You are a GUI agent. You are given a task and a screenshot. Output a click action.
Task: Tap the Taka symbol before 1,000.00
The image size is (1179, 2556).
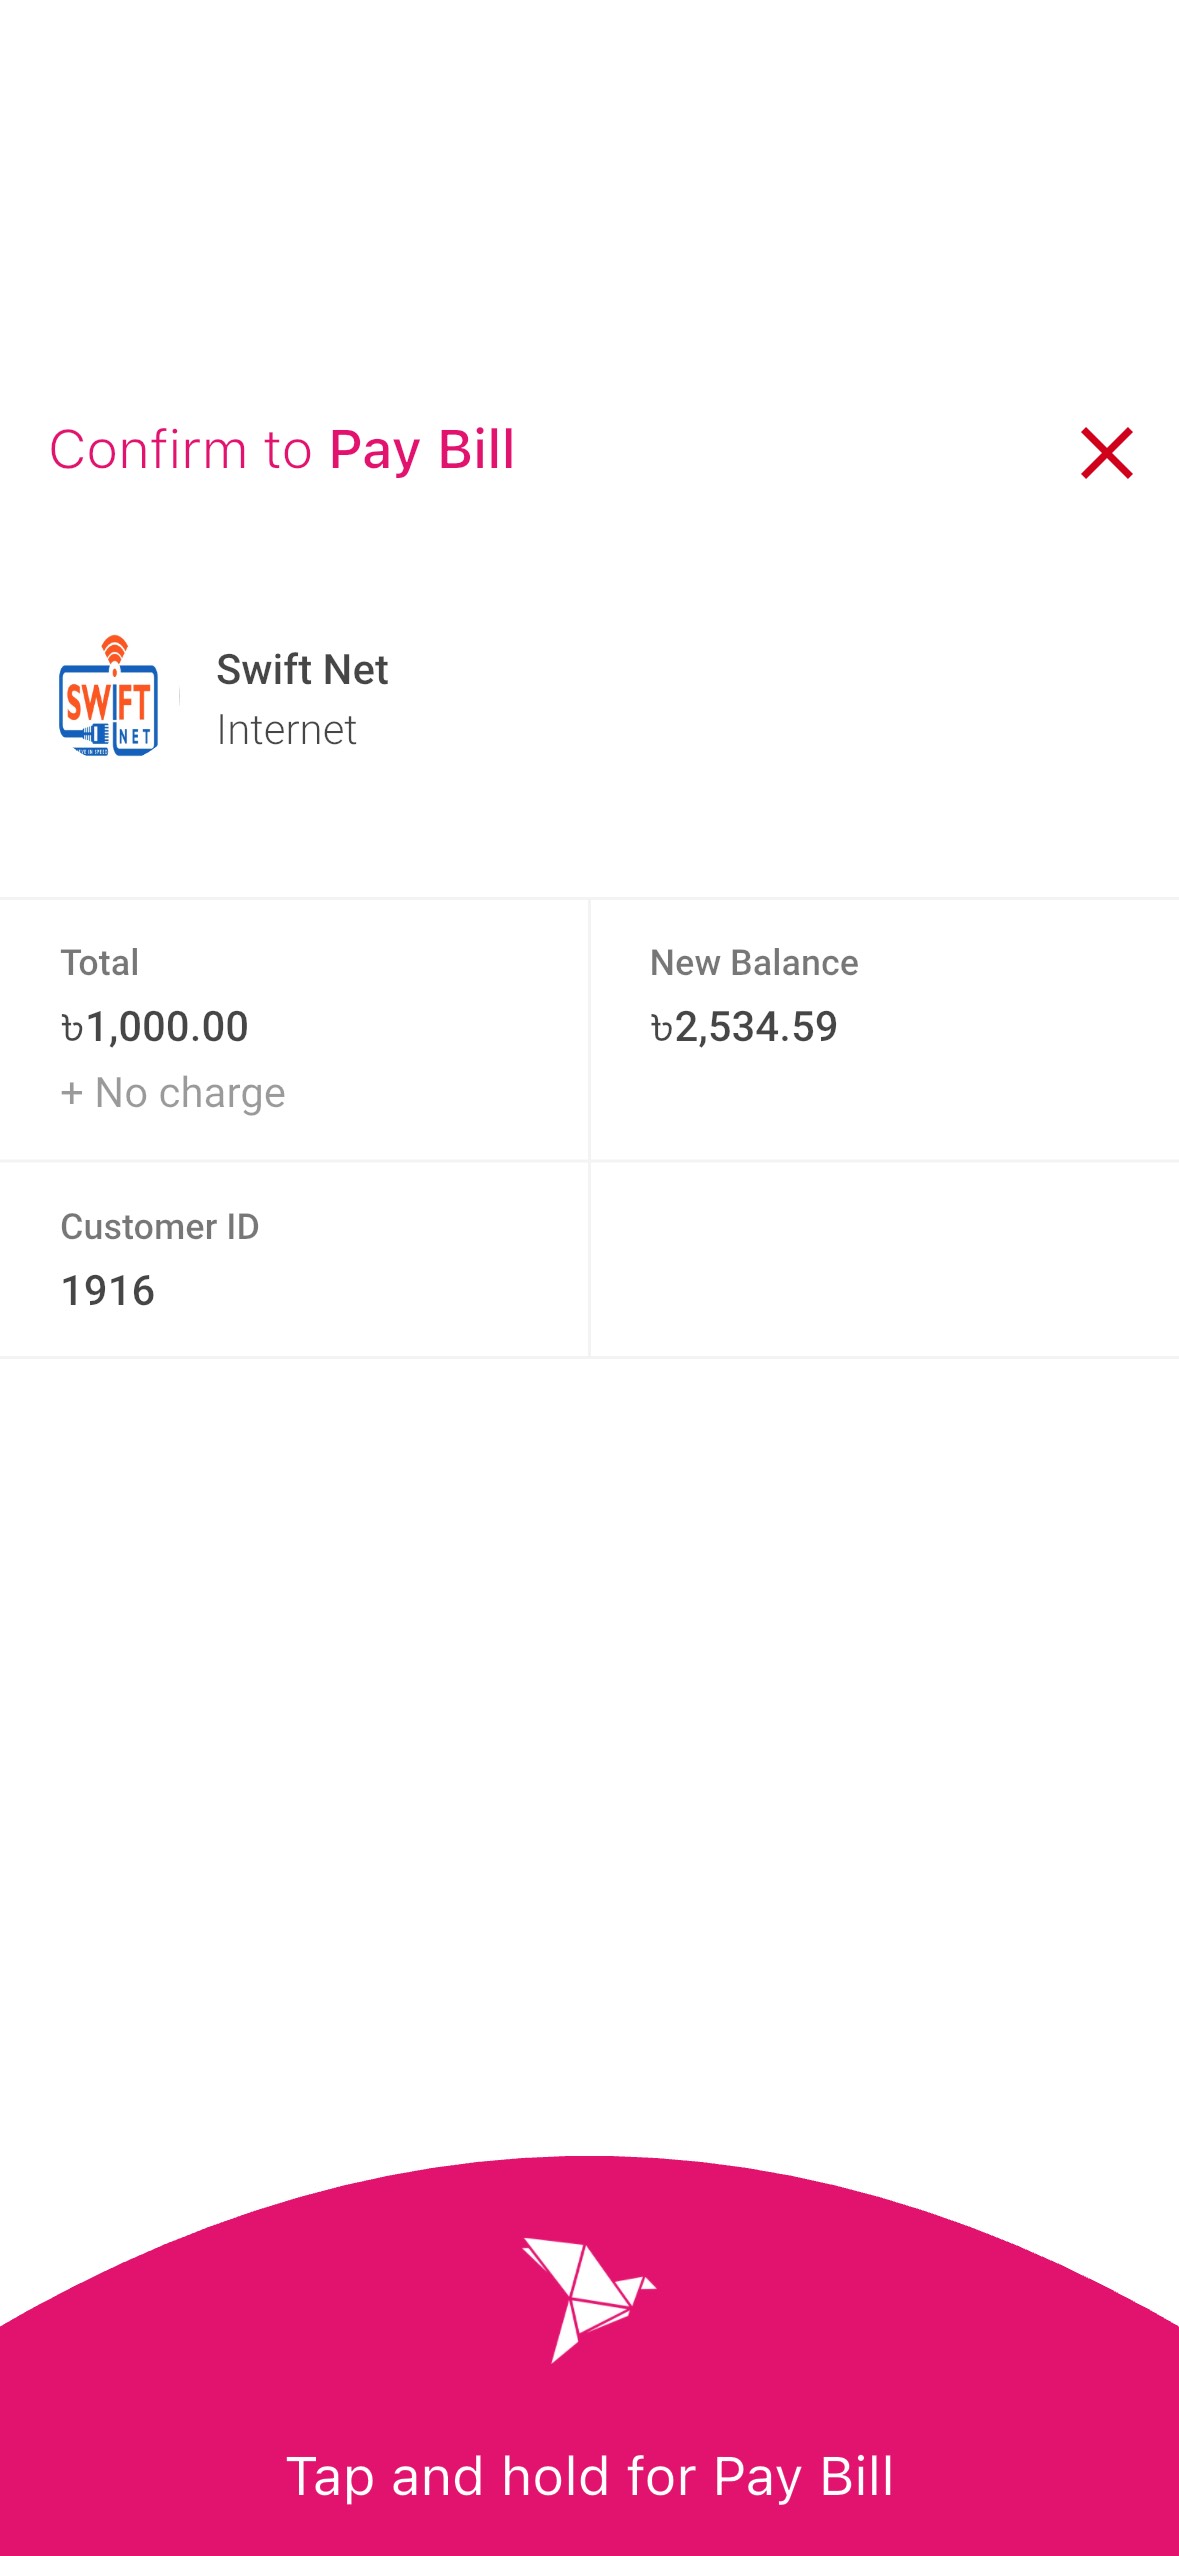pos(72,1028)
